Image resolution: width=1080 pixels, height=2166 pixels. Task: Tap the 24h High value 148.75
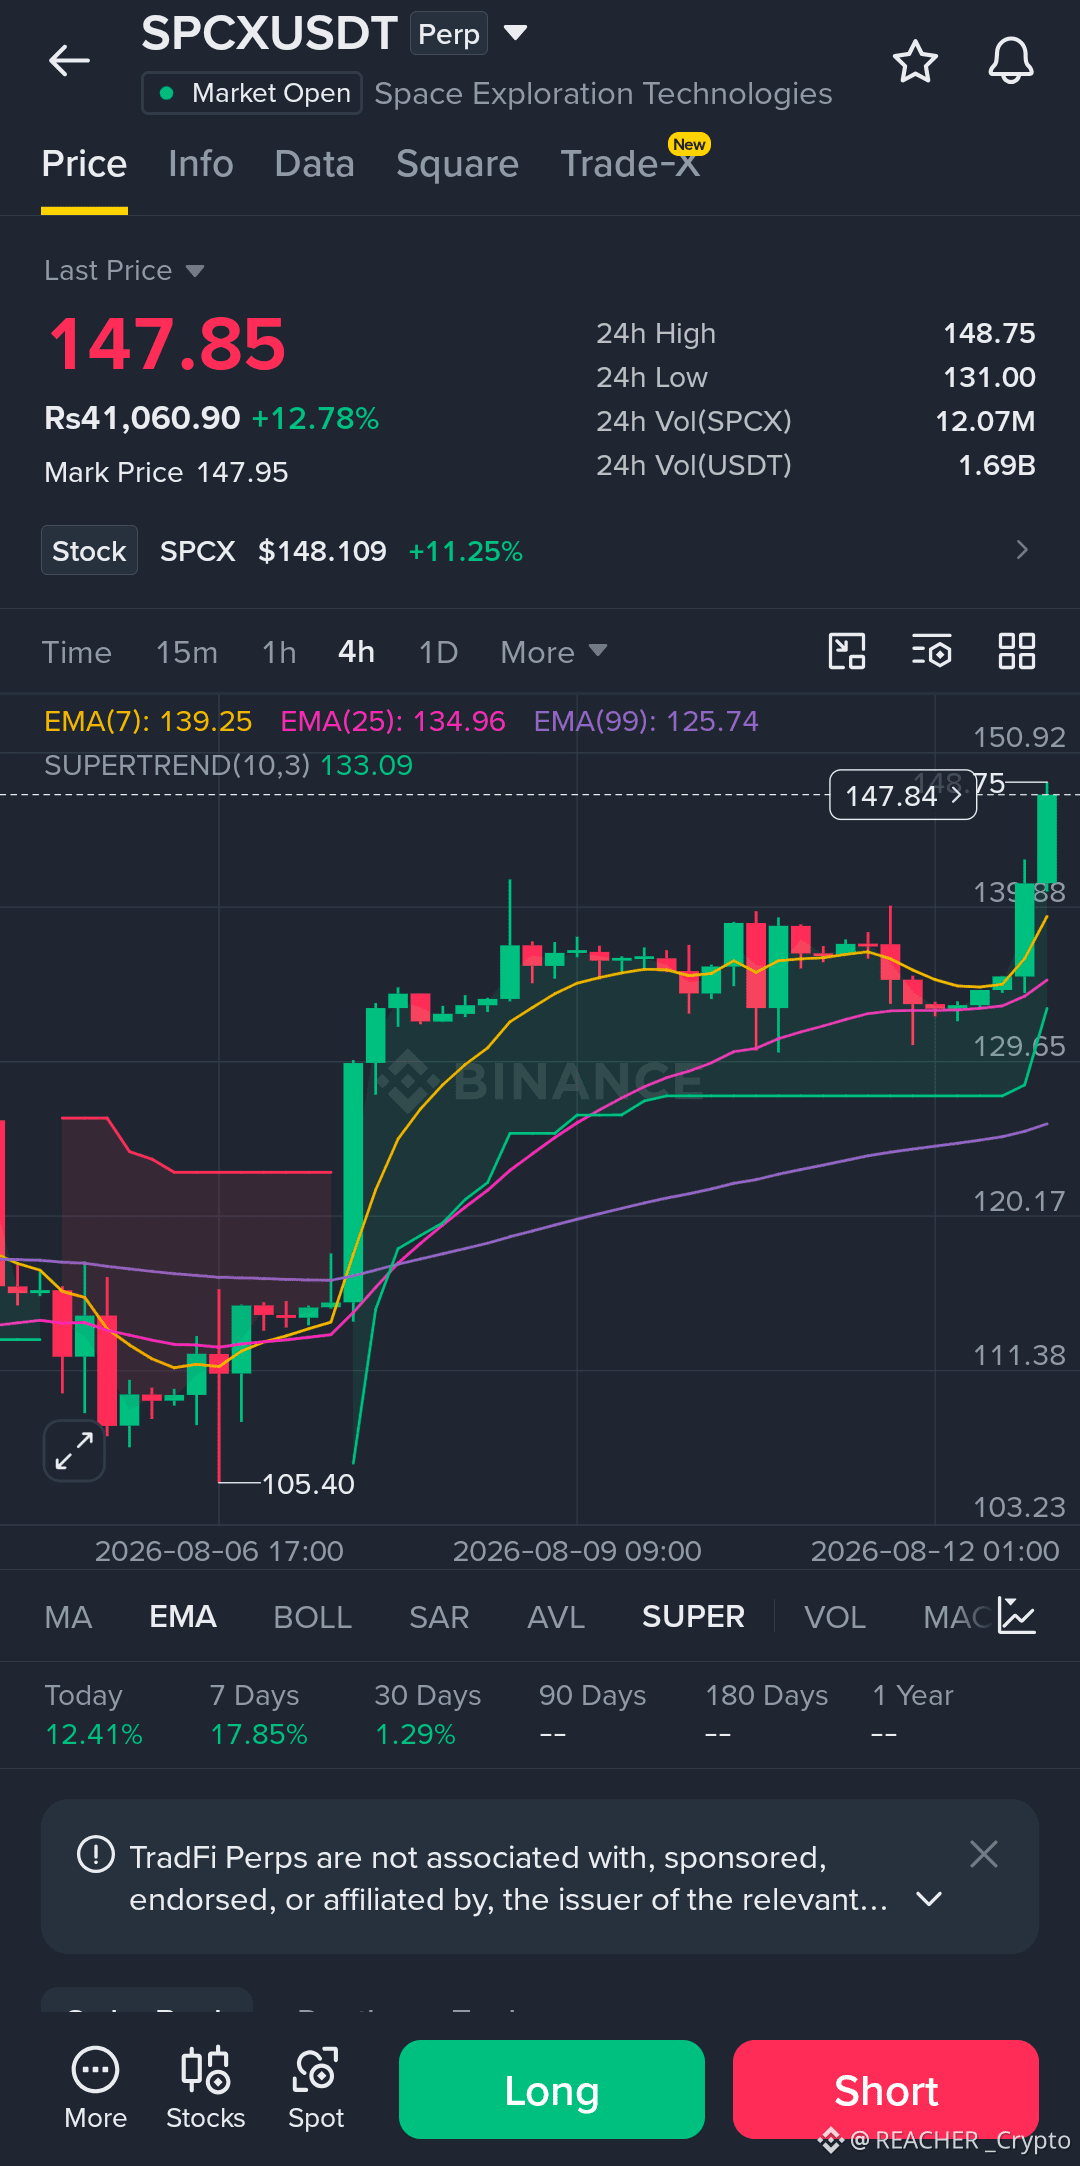click(x=989, y=333)
